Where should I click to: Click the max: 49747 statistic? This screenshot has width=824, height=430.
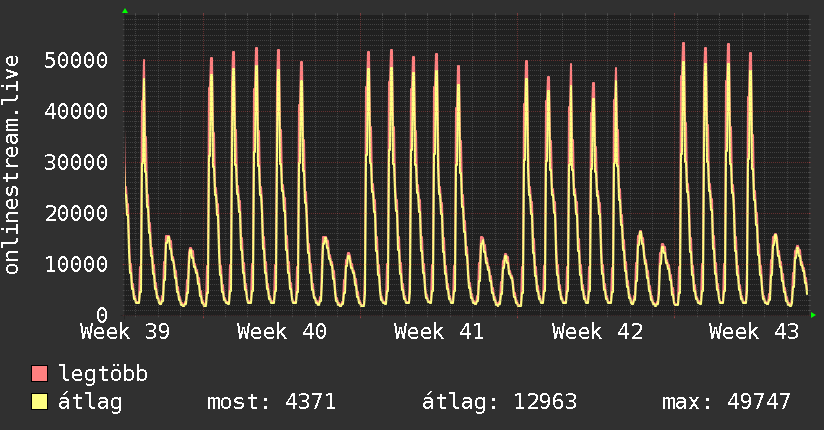[x=726, y=402]
